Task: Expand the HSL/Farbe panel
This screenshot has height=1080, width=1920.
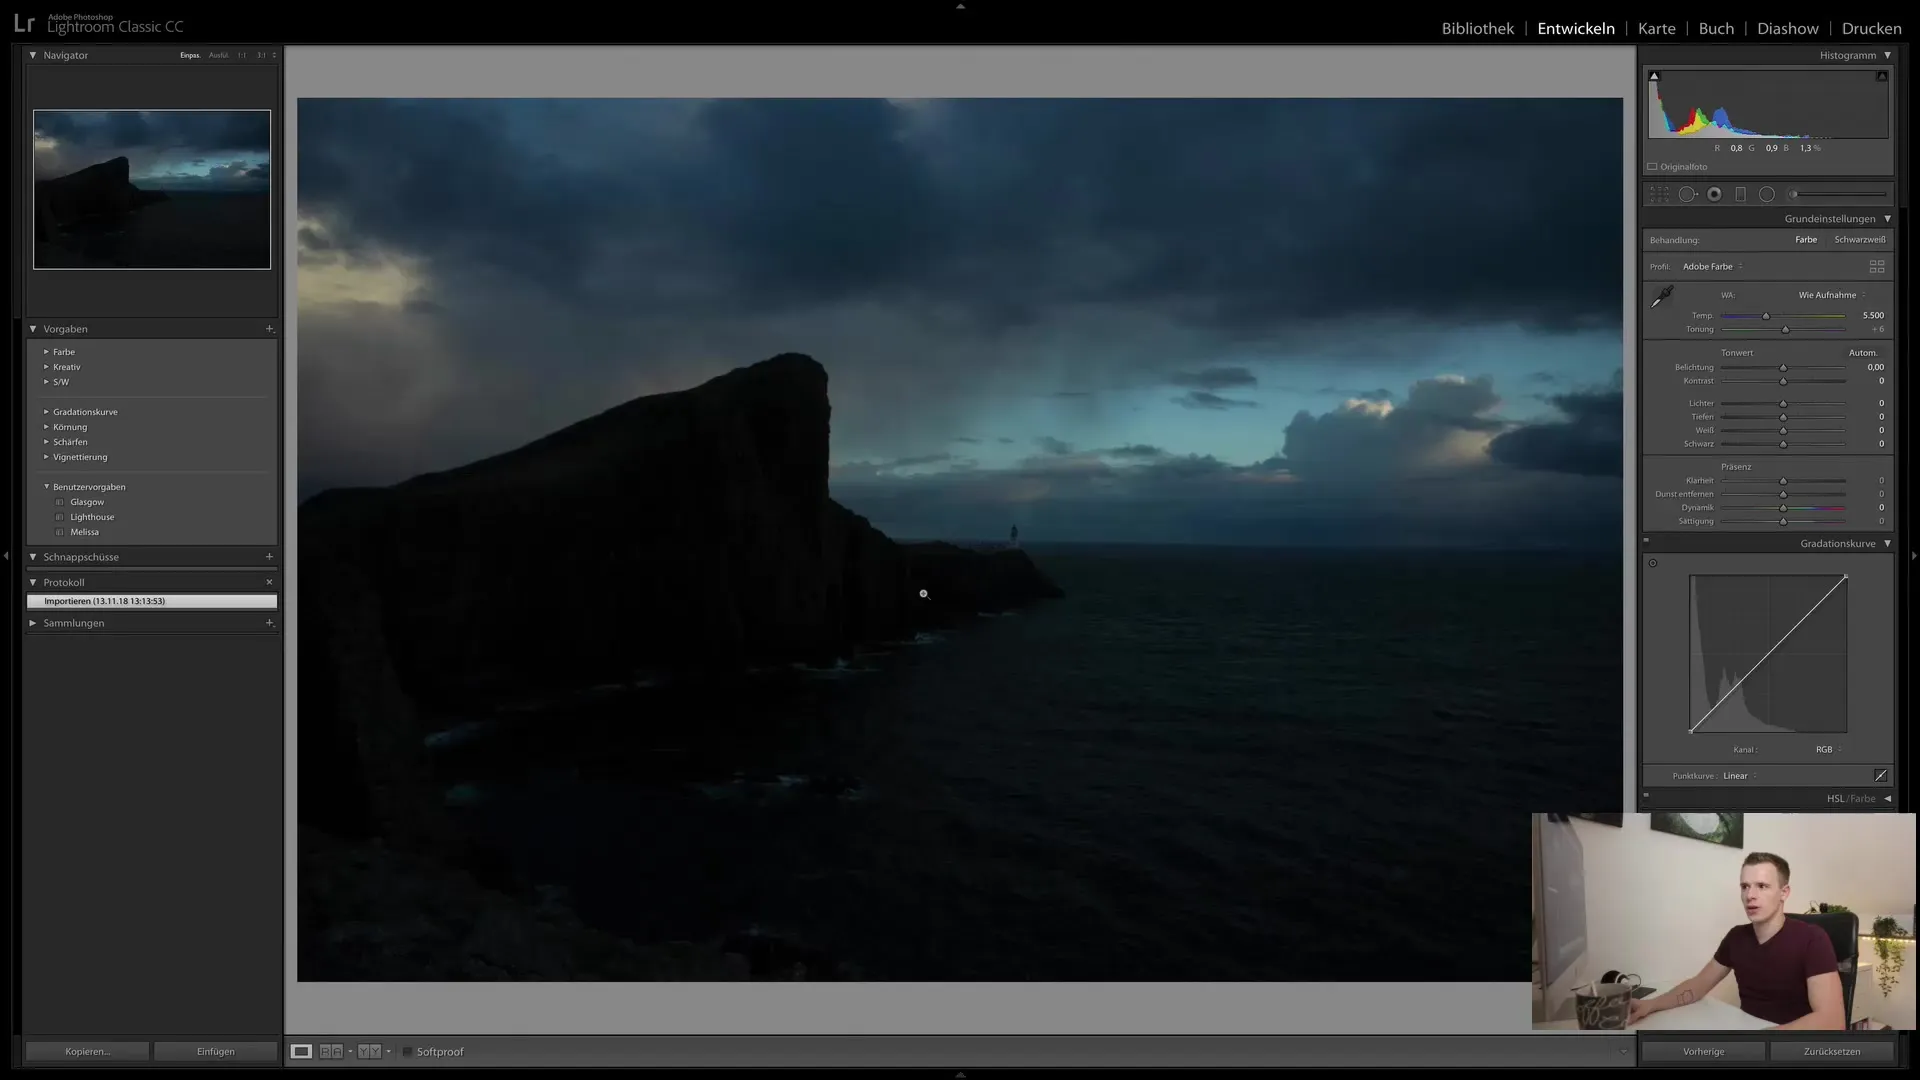Action: pyautogui.click(x=1887, y=798)
